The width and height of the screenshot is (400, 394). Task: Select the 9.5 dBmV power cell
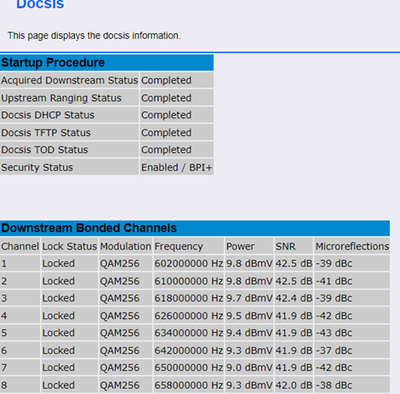[x=249, y=316]
